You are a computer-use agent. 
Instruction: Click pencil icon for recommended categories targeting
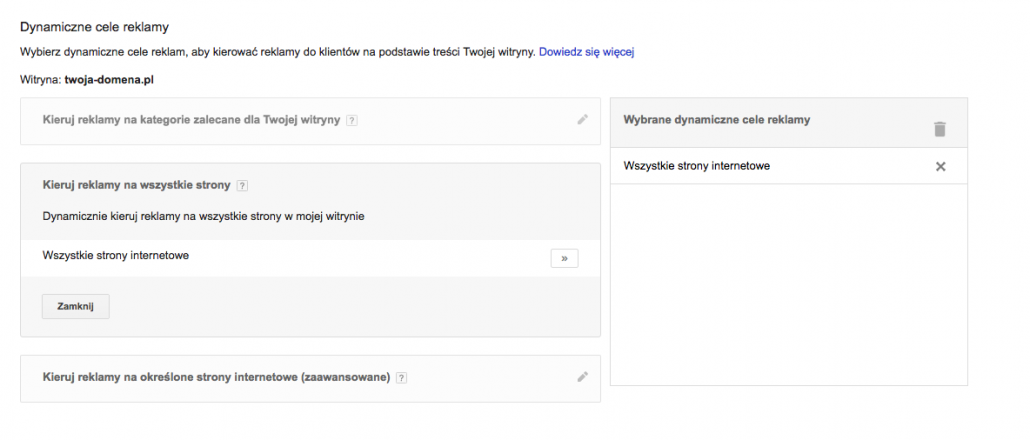583,120
